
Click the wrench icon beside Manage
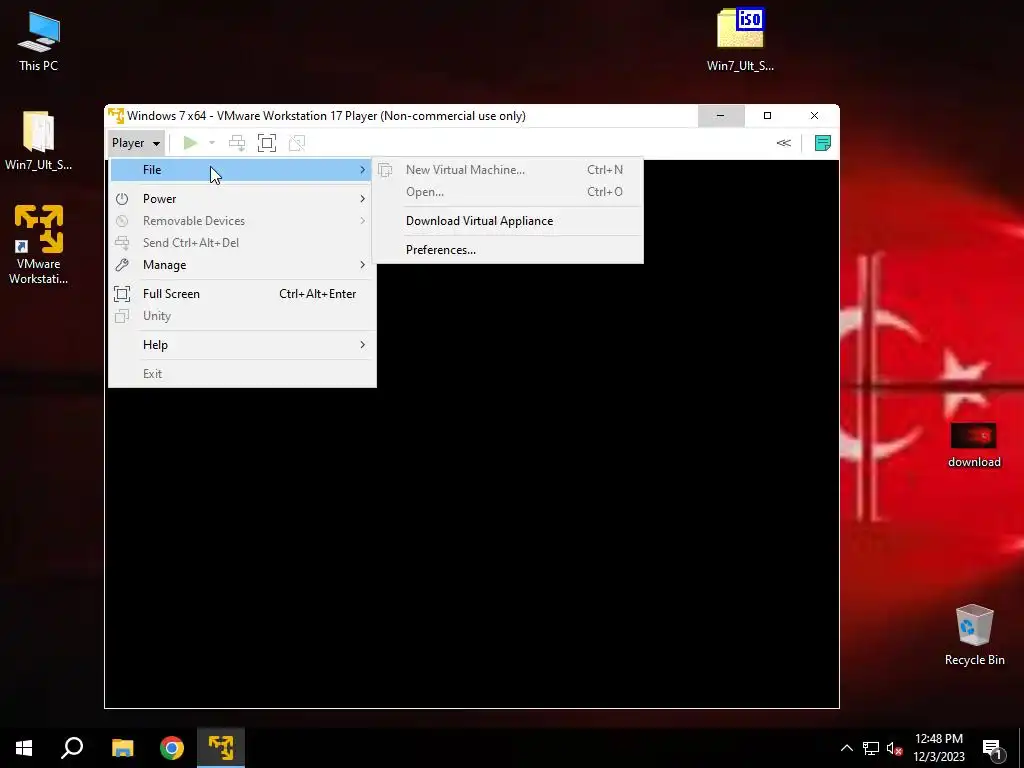[122, 265]
